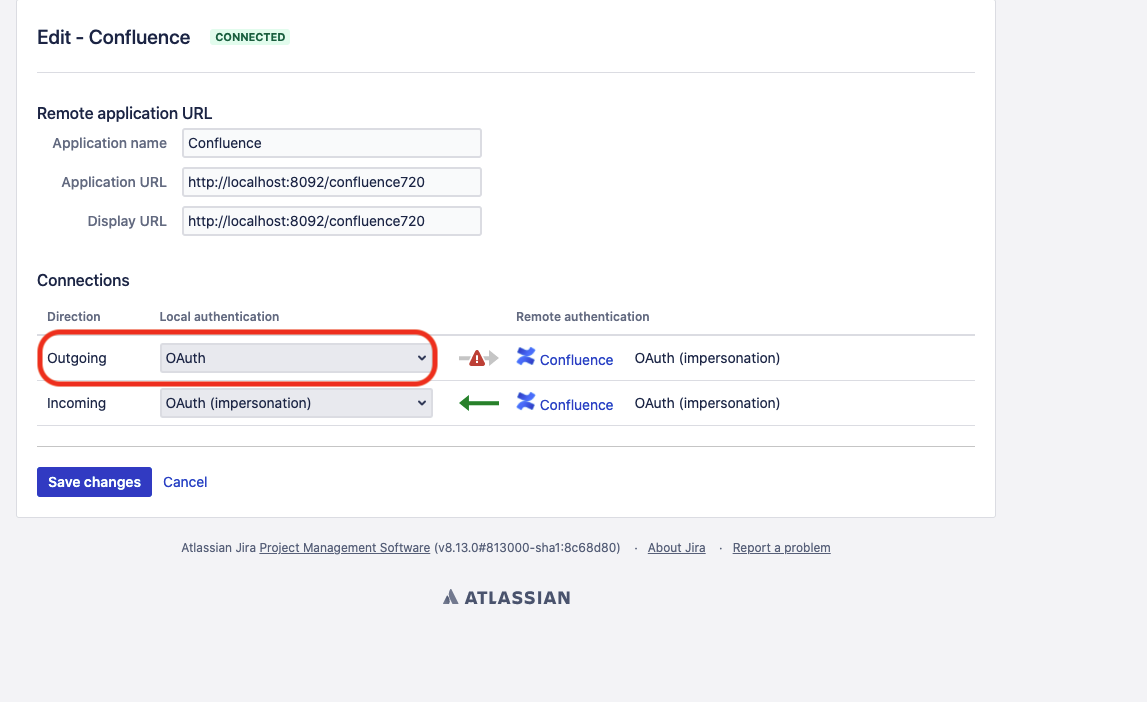Open the Project Management Software link
The height and width of the screenshot is (702, 1147).
[x=345, y=548]
